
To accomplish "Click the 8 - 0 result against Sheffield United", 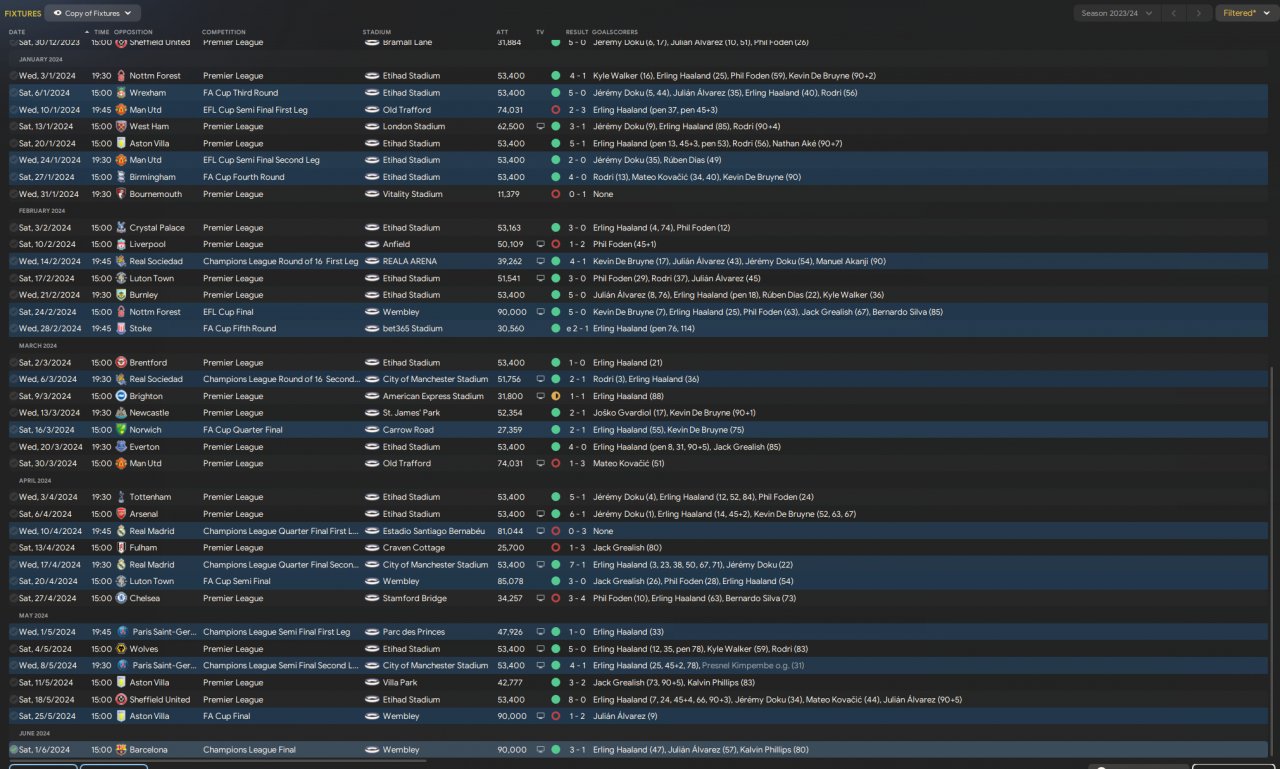I will 578,700.
